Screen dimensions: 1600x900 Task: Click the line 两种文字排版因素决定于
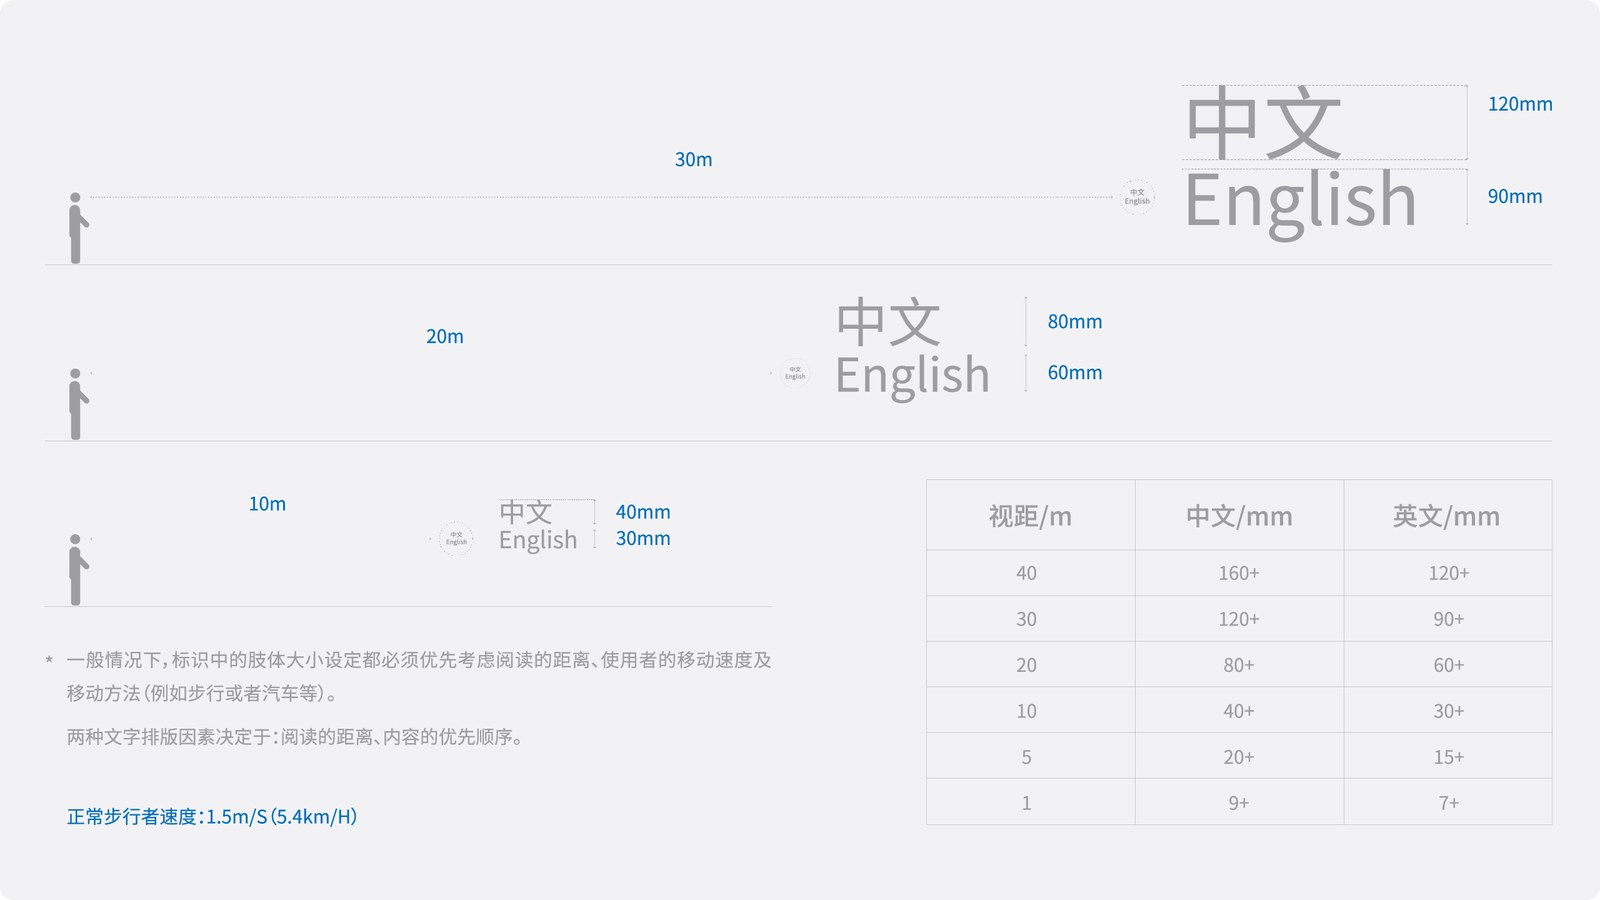tap(295, 737)
